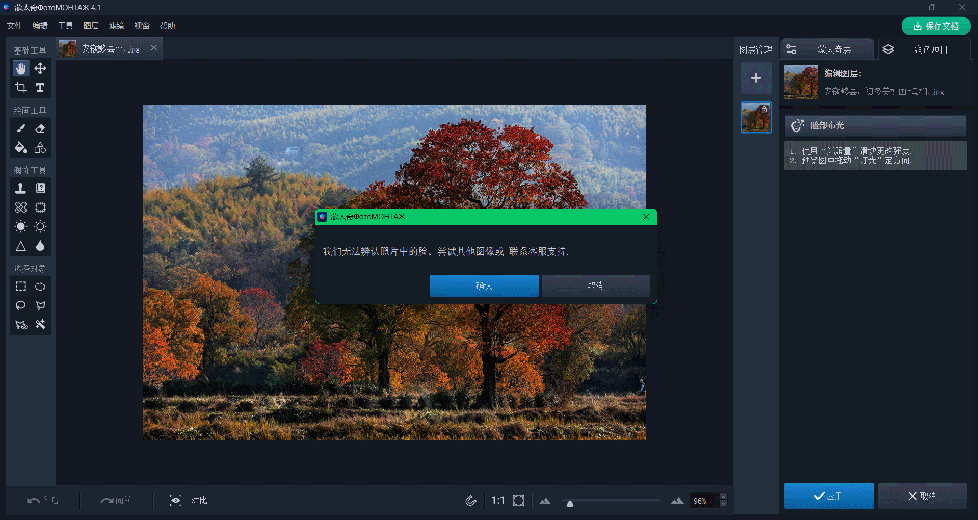978x520 pixels.
Task: Close the error dialog with its X
Action: pyautogui.click(x=646, y=217)
